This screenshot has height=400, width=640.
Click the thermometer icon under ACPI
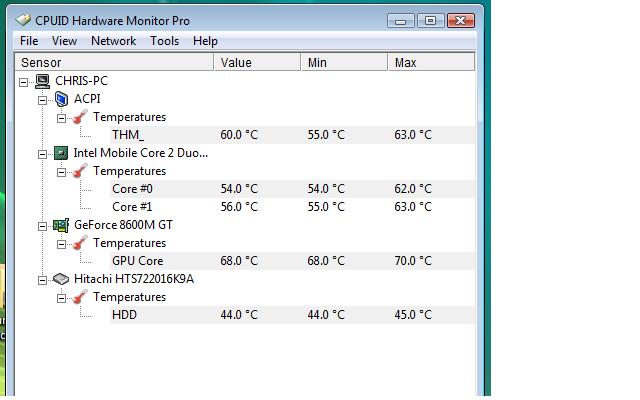[80, 117]
